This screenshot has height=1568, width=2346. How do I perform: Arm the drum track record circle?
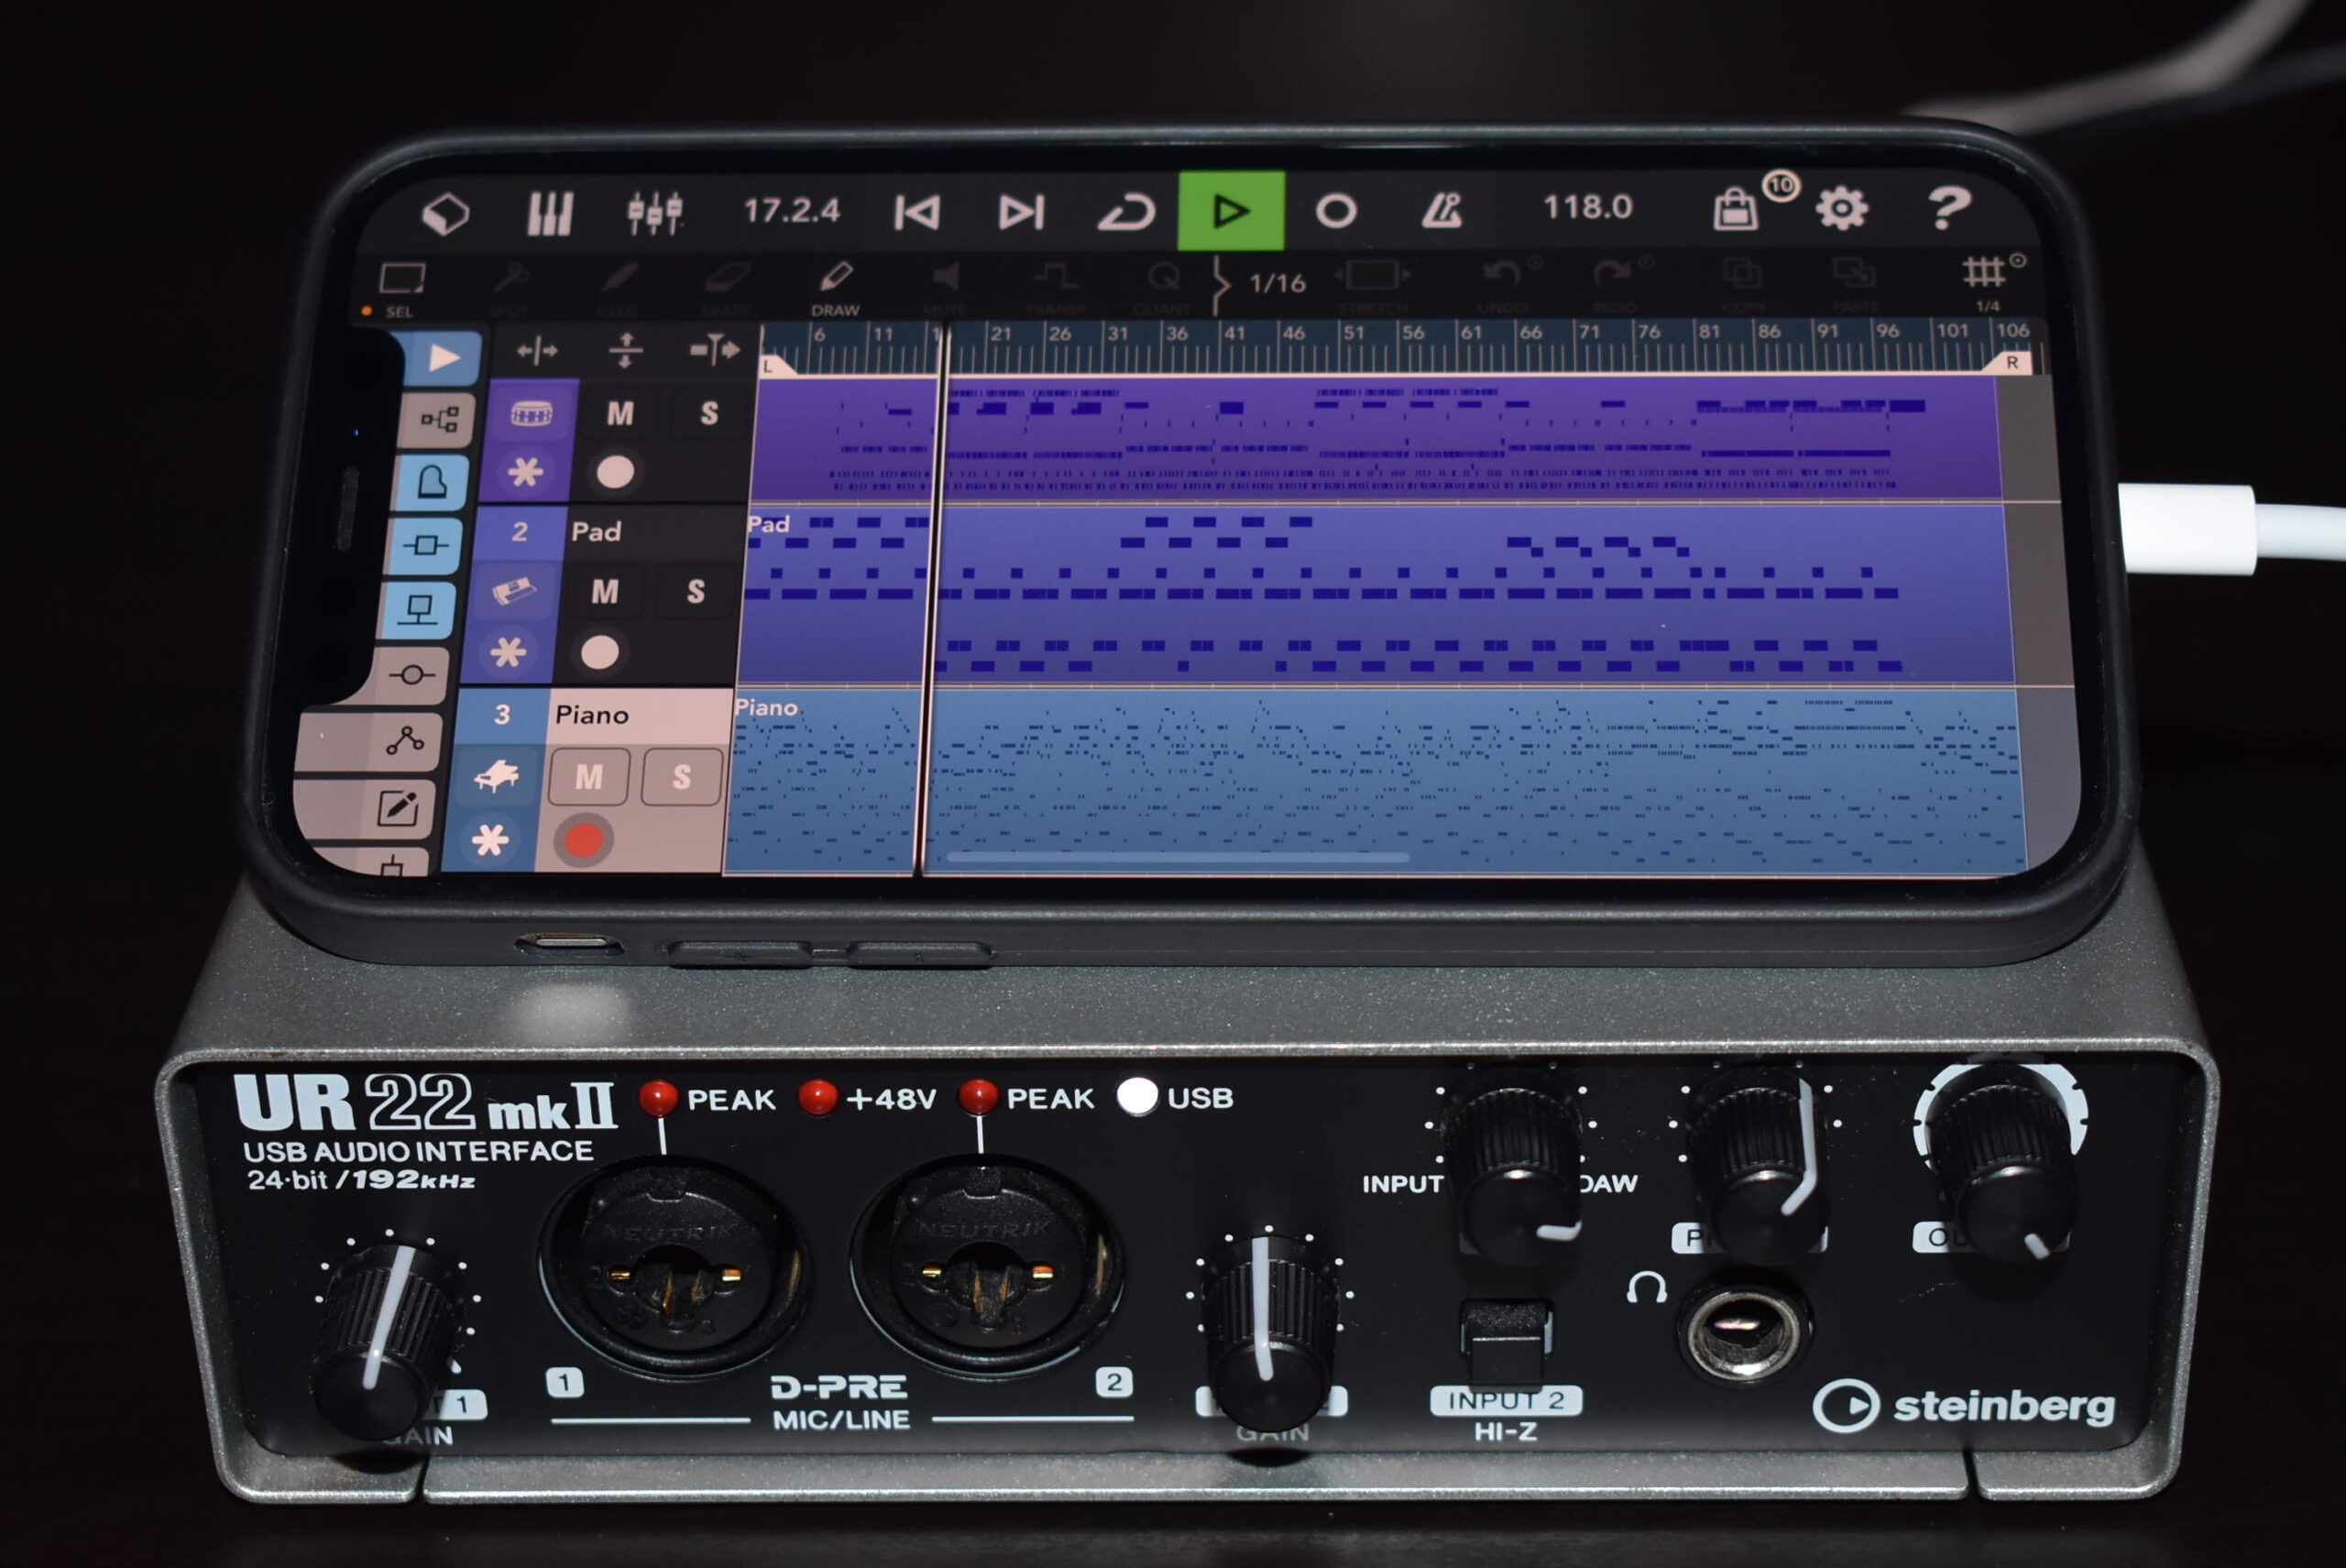615,473
